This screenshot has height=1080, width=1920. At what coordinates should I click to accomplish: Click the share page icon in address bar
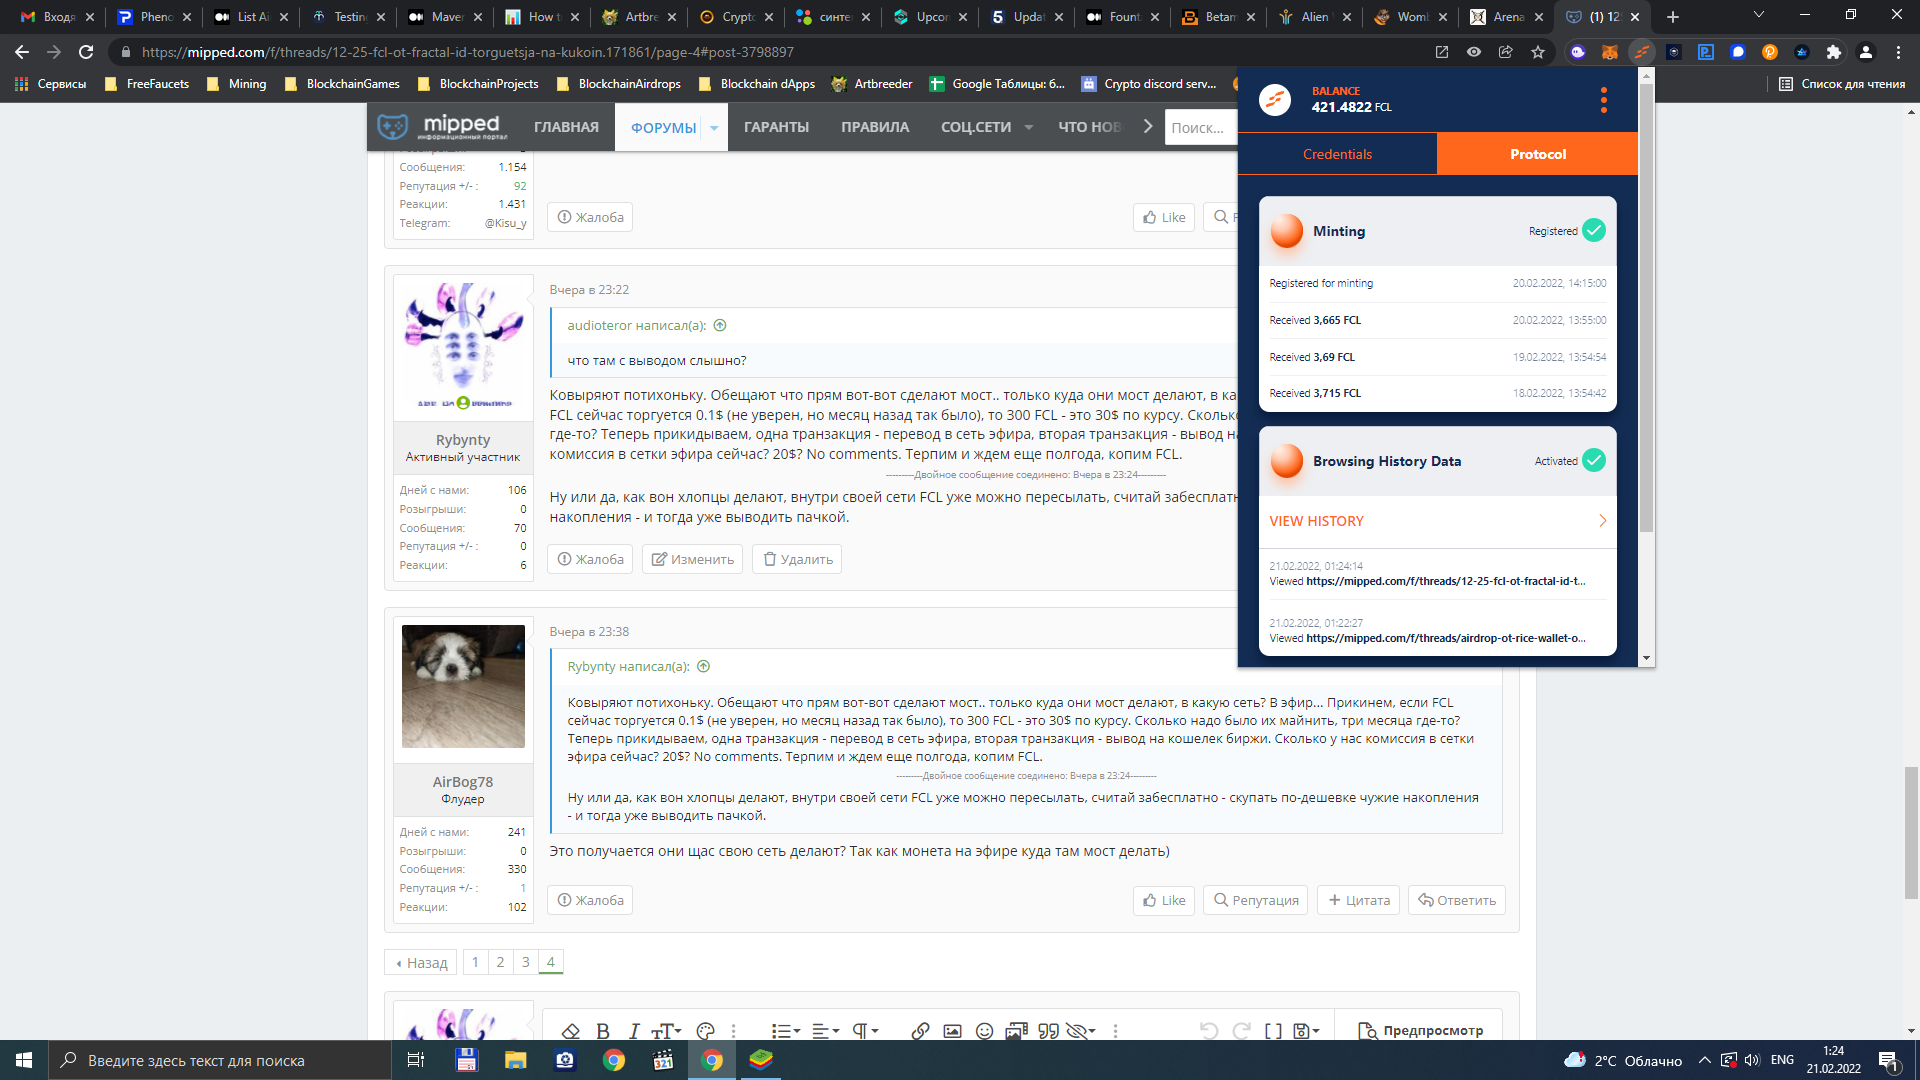(x=1506, y=52)
